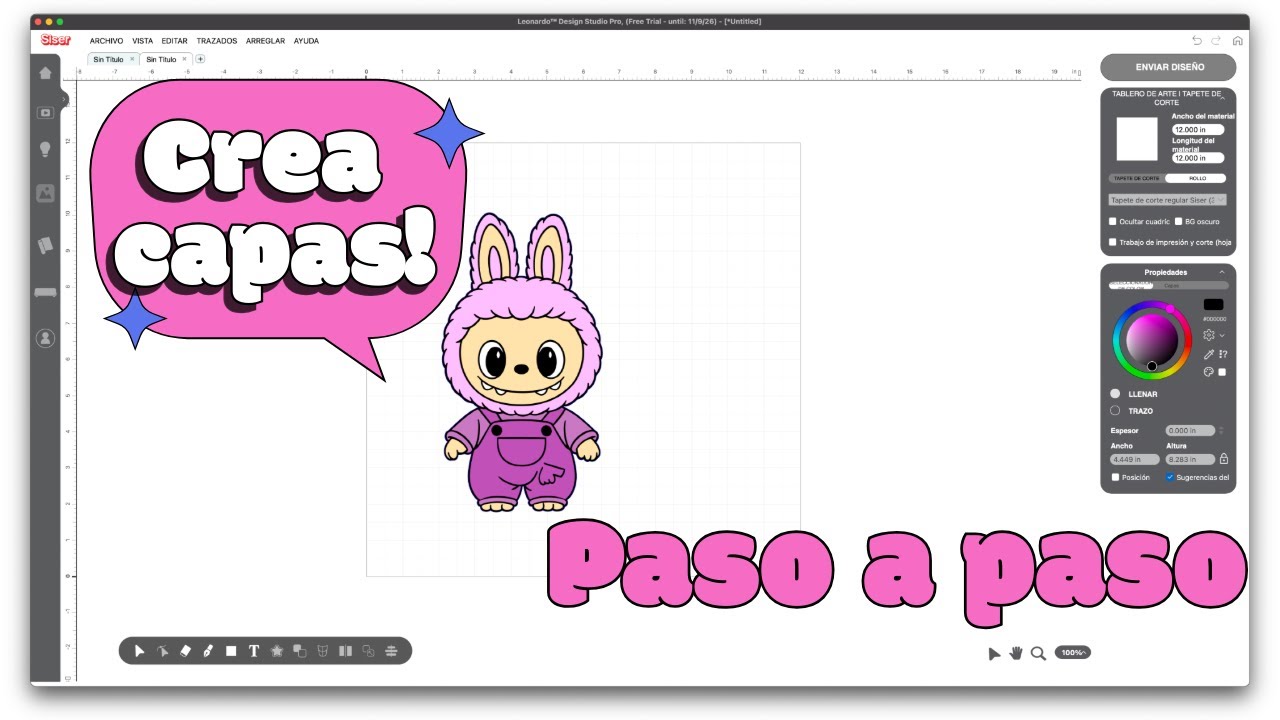Click the black color swatch #000000

click(x=1213, y=304)
